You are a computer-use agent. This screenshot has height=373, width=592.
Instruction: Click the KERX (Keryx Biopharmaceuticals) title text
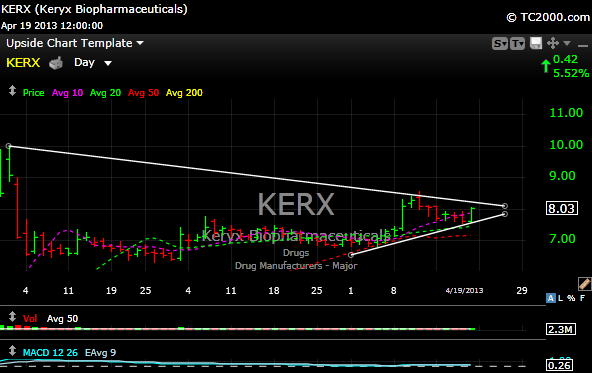tap(94, 9)
